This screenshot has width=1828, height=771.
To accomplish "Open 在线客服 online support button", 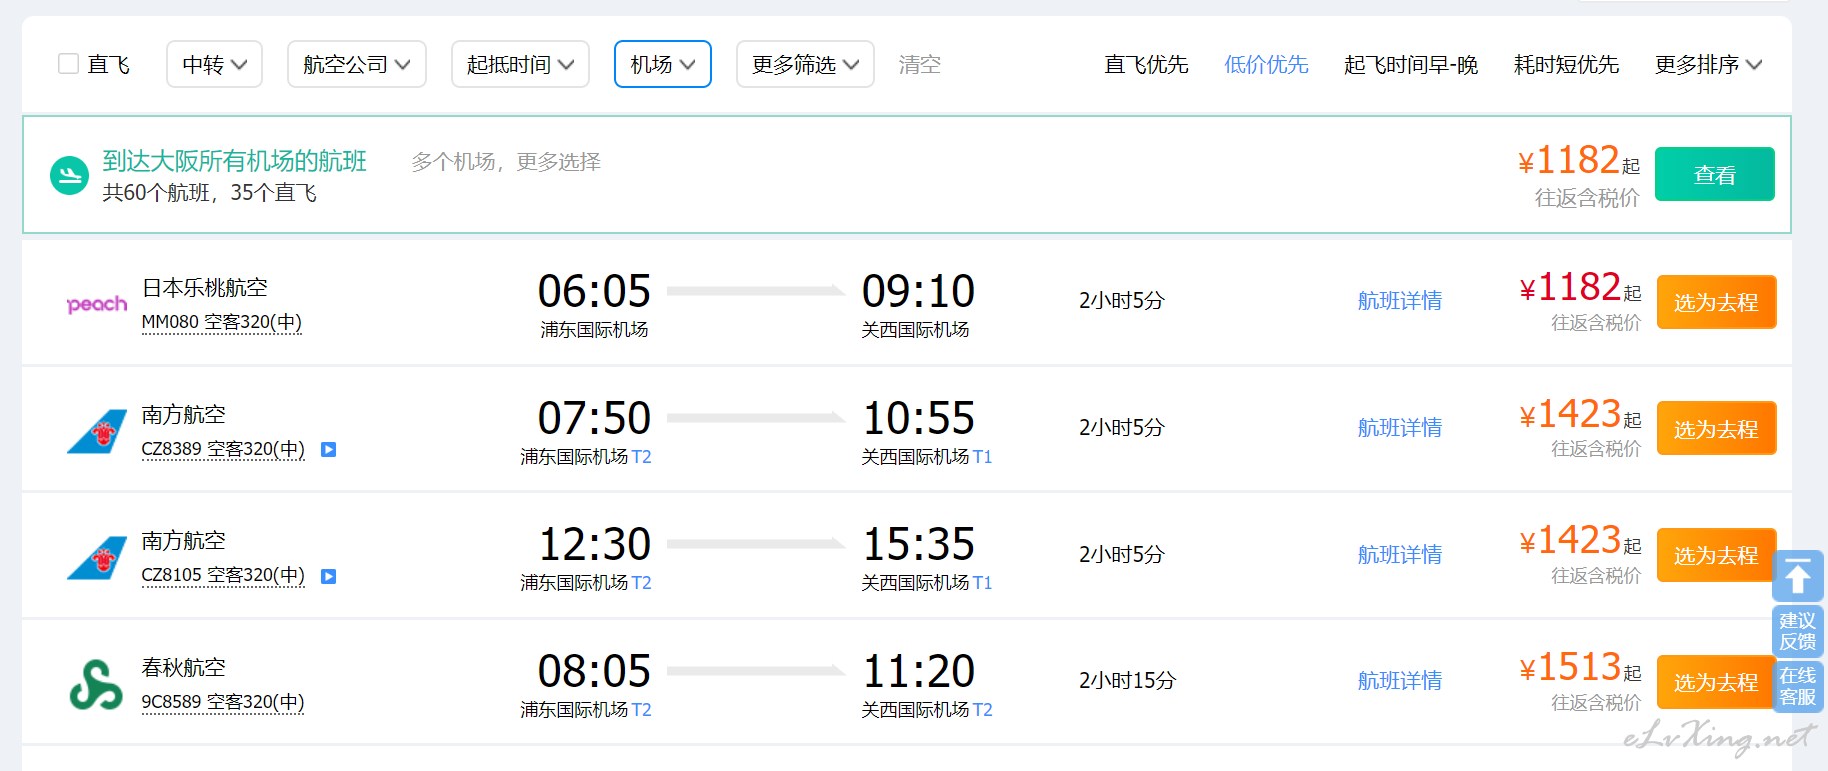I will click(1798, 686).
